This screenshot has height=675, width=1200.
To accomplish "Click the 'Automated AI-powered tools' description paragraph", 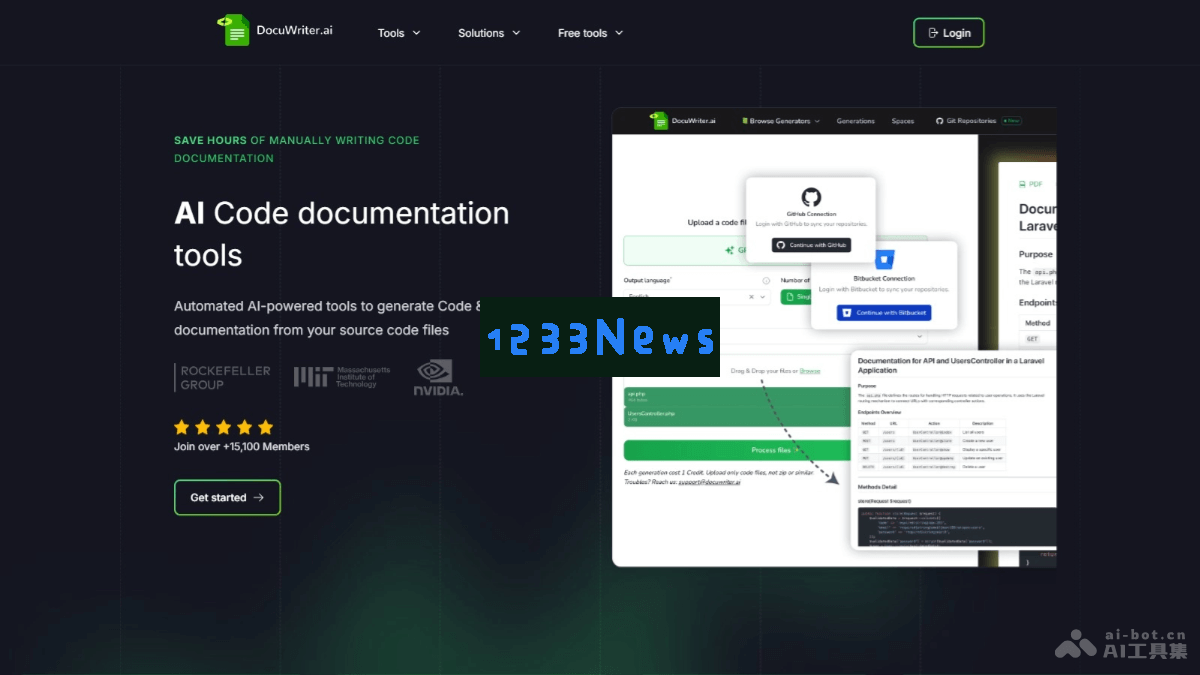I will [x=328, y=318].
